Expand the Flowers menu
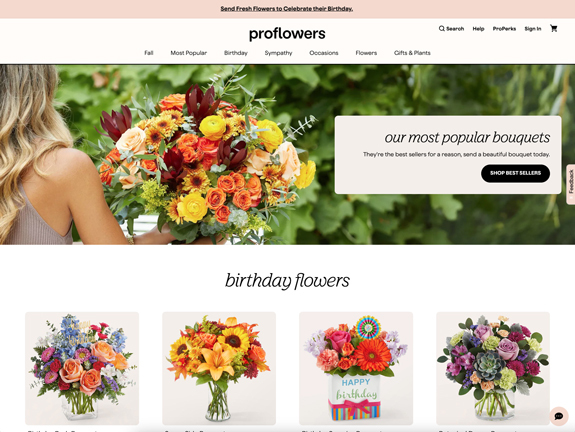575x432 pixels. tap(366, 53)
